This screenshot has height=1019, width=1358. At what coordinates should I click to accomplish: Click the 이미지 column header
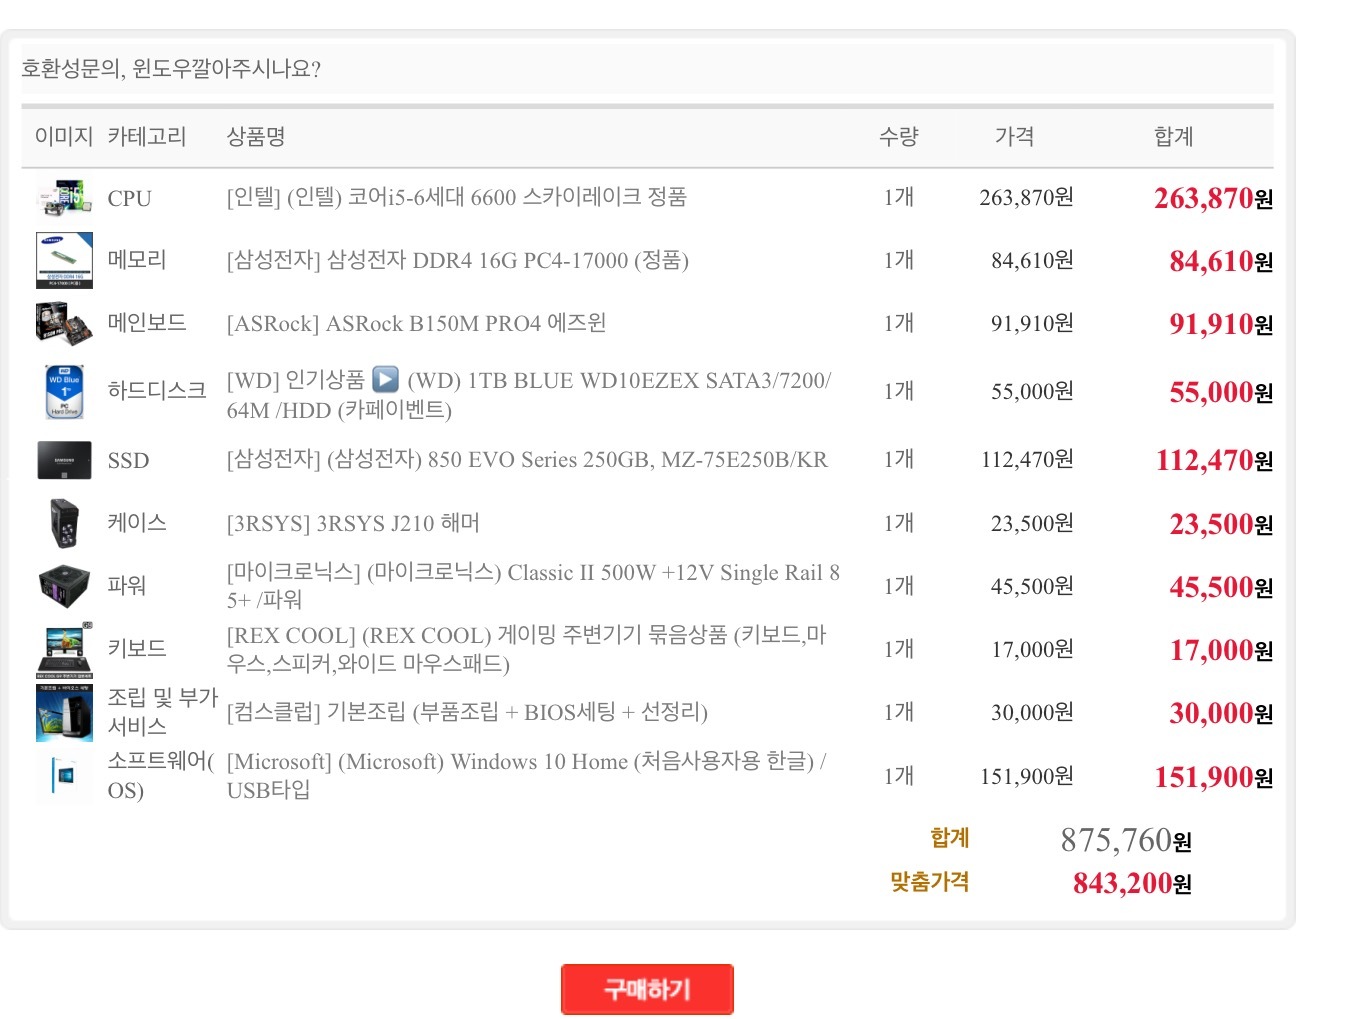point(63,136)
